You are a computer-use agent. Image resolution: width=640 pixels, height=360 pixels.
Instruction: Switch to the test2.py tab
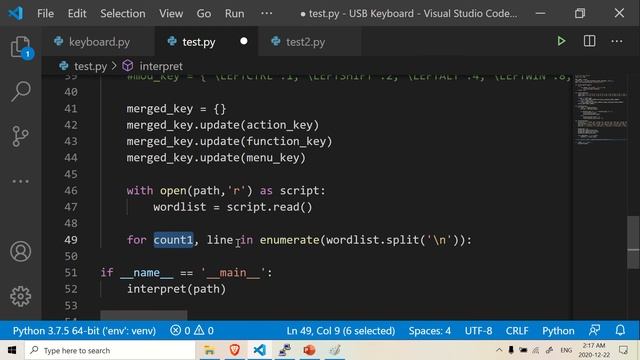[309, 42]
